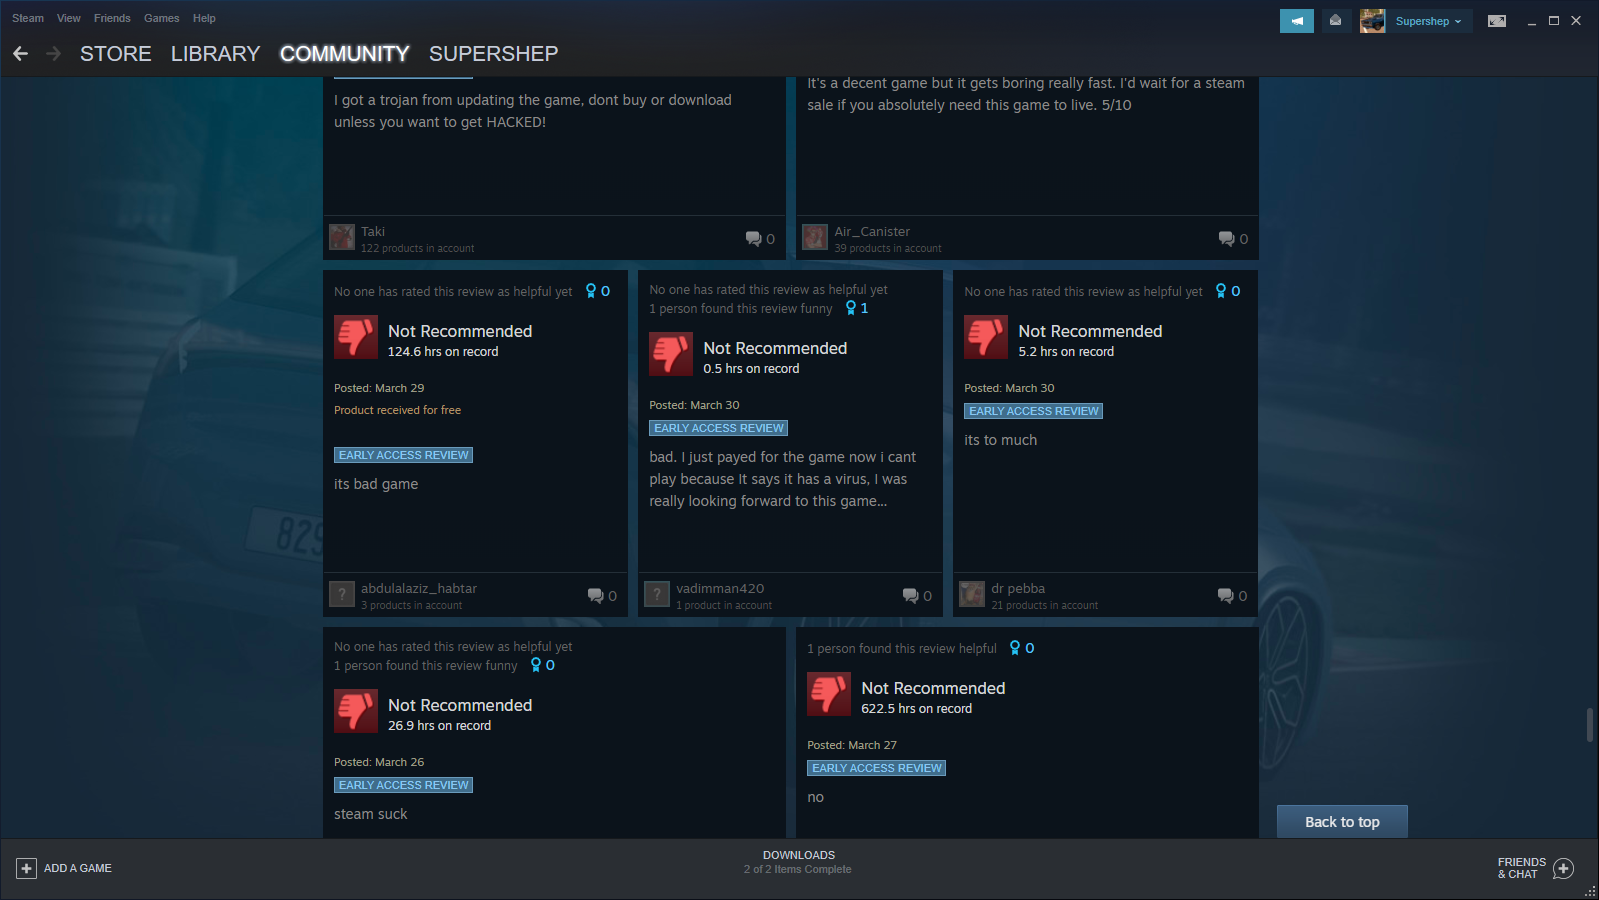1599x900 pixels.
Task: Open vadimman420's avatar placeholder
Action: [x=657, y=594]
